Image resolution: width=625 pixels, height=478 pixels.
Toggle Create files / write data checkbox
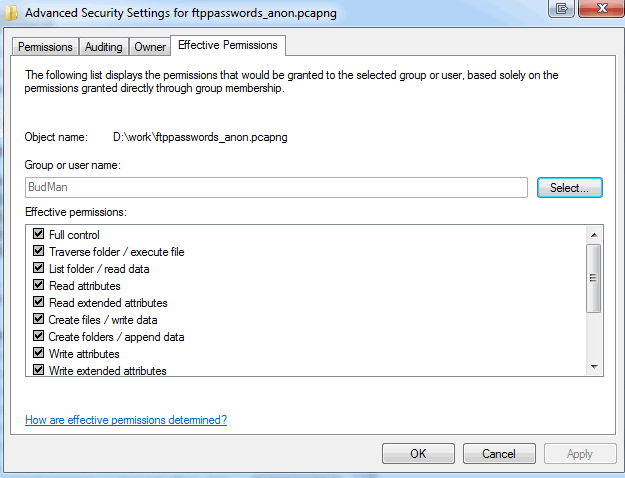[x=39, y=320]
